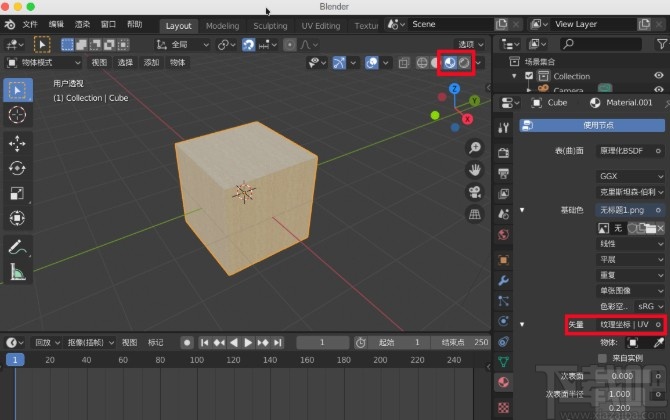Collapse the 基础色 section triangle
Viewport: 670px width, 420px height.
521,211
